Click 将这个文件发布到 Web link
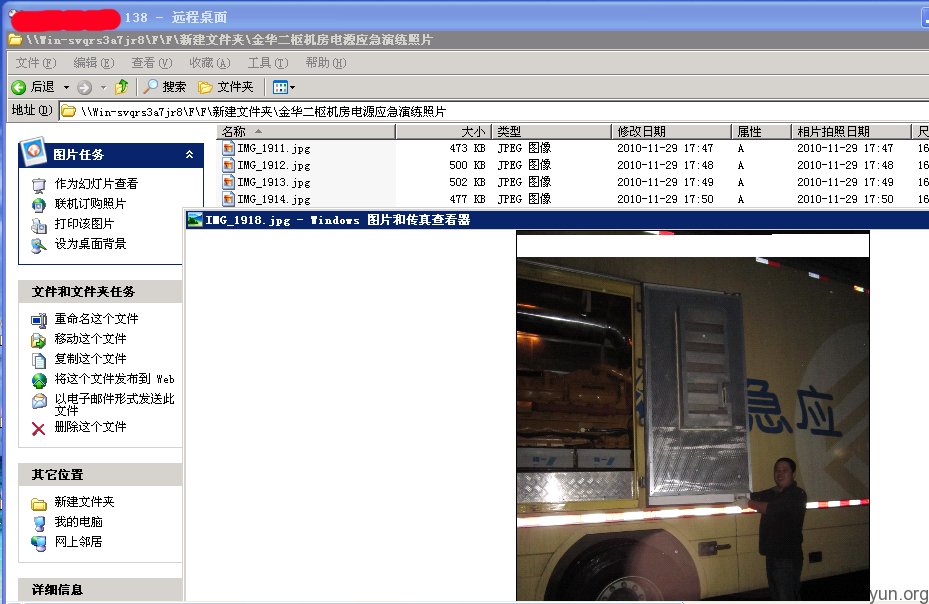Screen dimensions: 929x604 click(x=114, y=379)
